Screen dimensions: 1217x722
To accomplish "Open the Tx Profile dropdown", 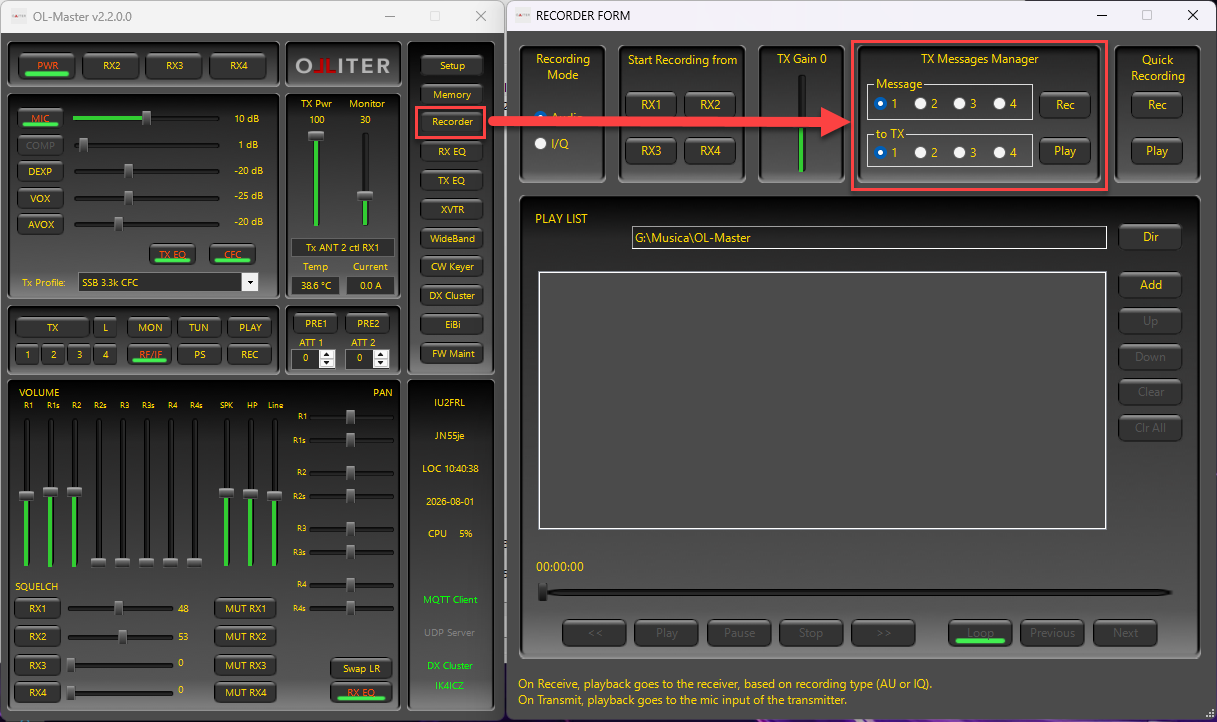I will point(249,282).
